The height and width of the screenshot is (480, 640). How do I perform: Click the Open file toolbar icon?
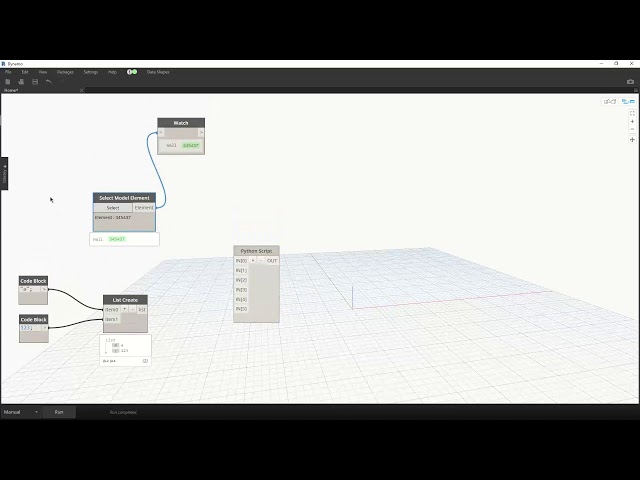click(21, 82)
